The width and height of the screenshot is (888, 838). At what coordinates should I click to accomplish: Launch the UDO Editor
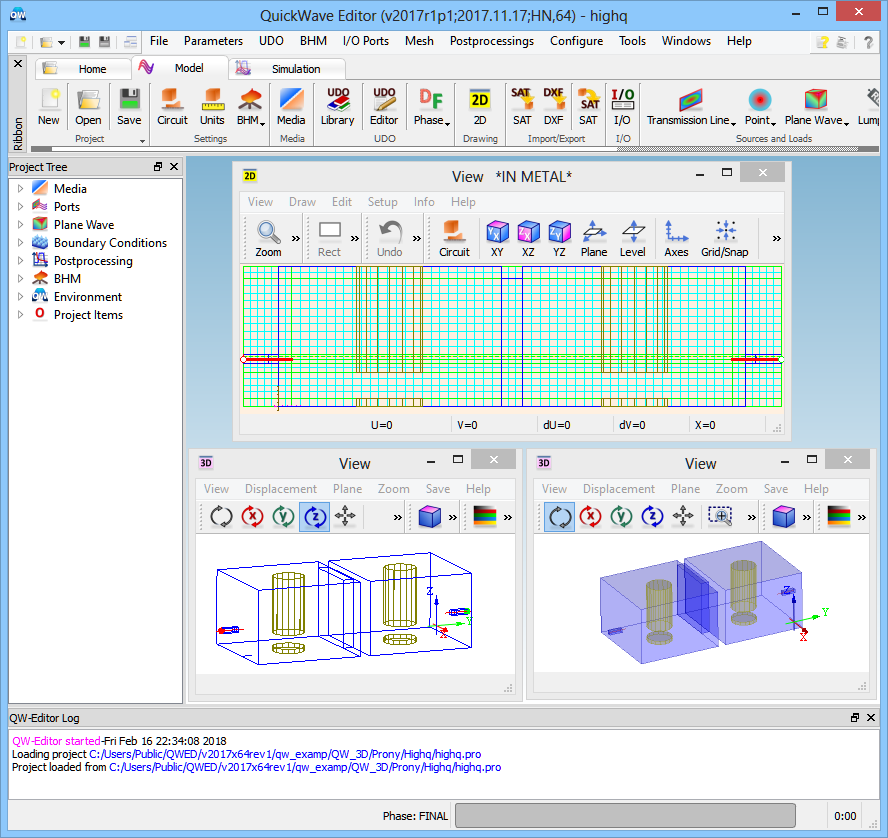[x=384, y=106]
